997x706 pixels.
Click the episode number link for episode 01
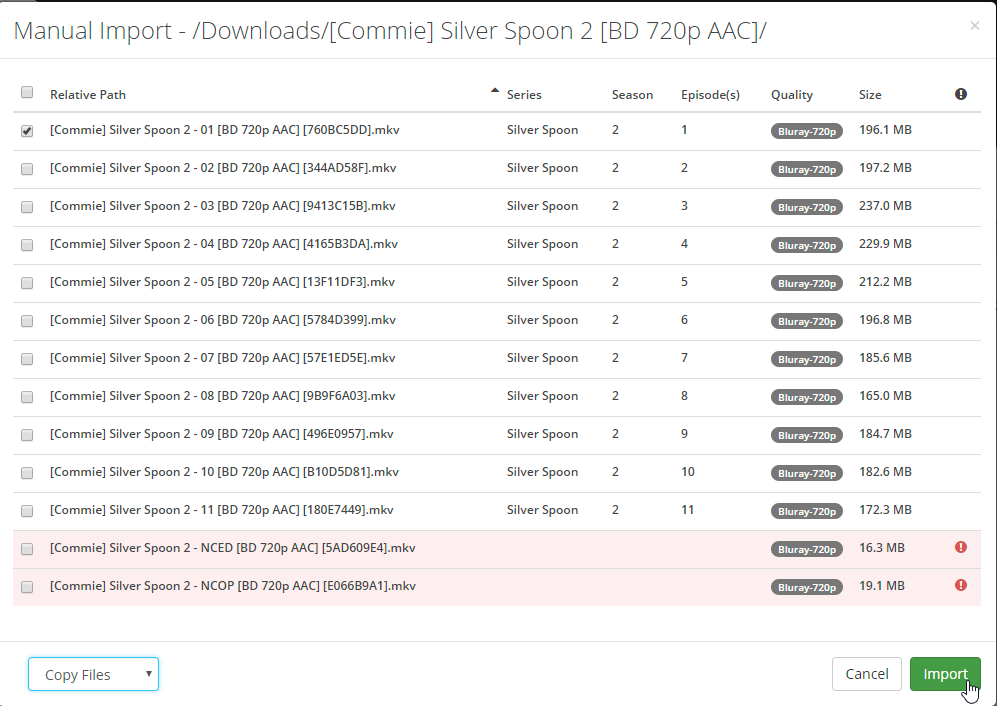[x=684, y=130]
